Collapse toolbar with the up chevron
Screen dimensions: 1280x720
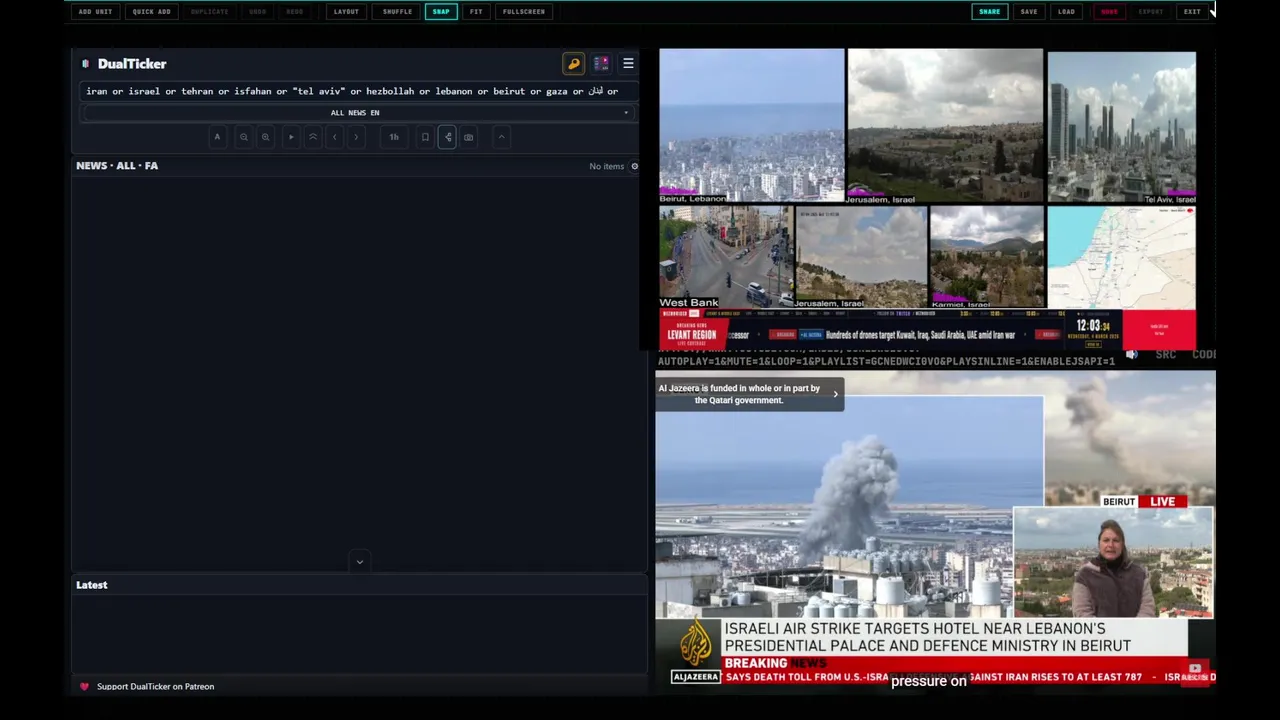click(x=502, y=137)
